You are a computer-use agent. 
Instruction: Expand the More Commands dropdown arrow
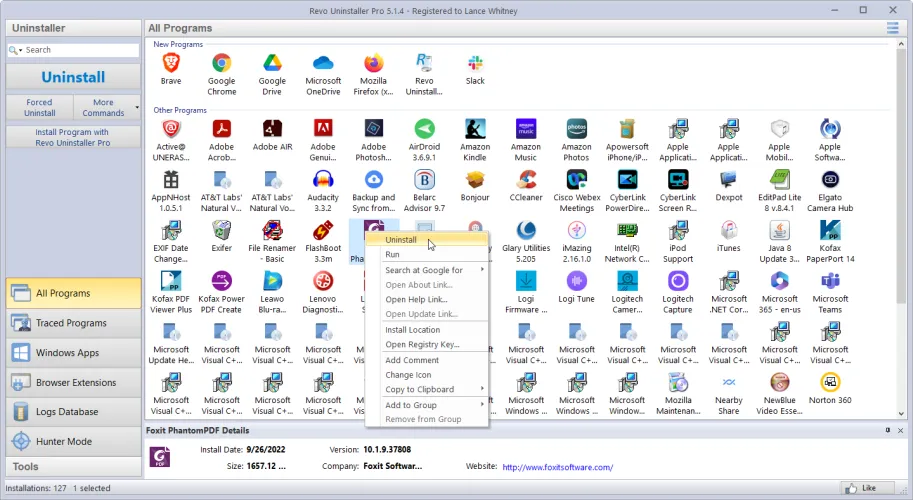(x=136, y=107)
